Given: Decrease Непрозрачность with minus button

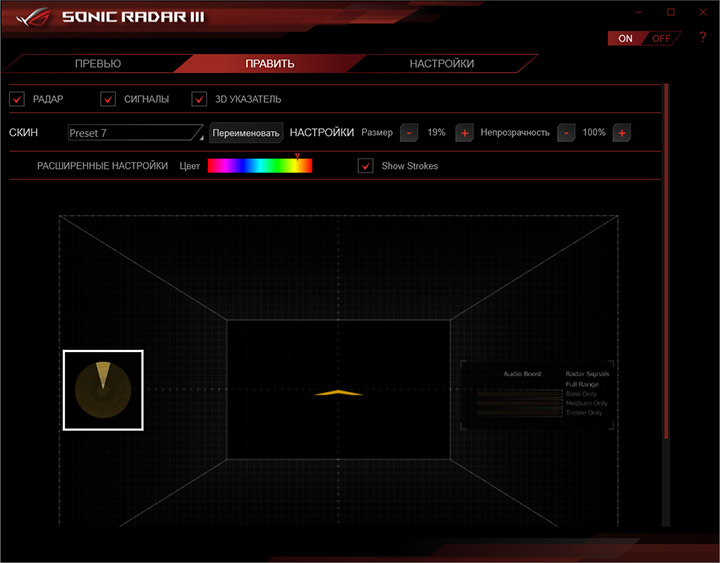Looking at the screenshot, I should [x=566, y=133].
